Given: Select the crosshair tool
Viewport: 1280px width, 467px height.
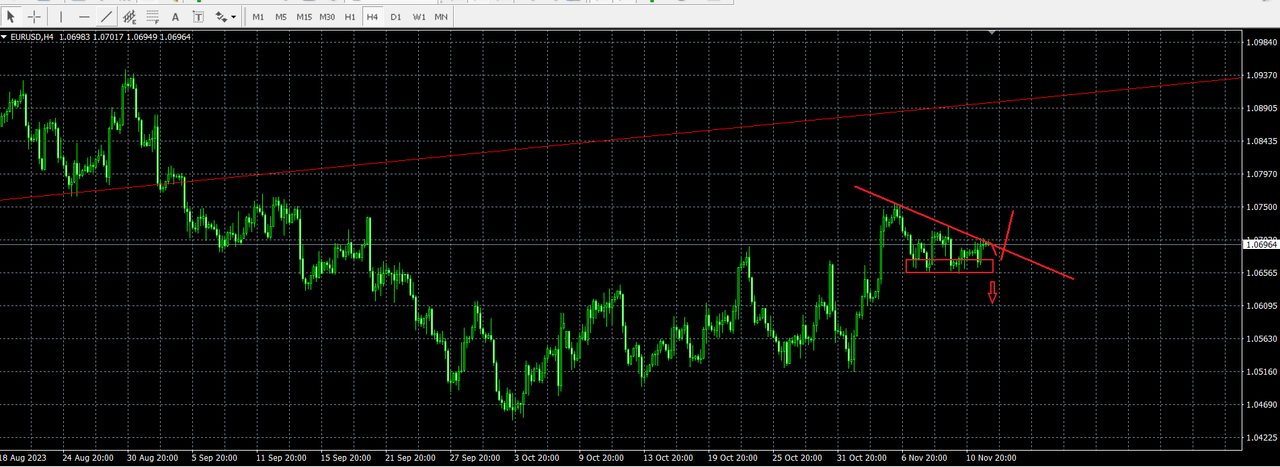Looking at the screenshot, I should 35,16.
